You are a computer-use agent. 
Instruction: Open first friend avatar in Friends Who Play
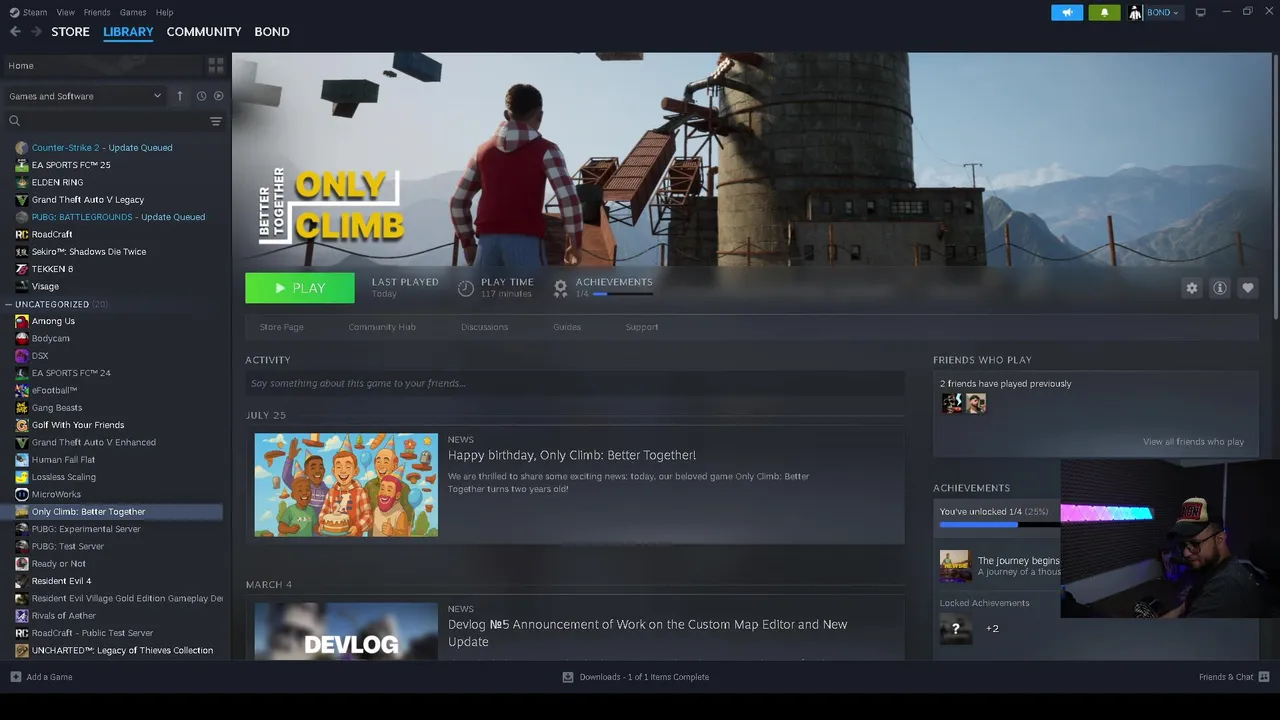tap(951, 403)
